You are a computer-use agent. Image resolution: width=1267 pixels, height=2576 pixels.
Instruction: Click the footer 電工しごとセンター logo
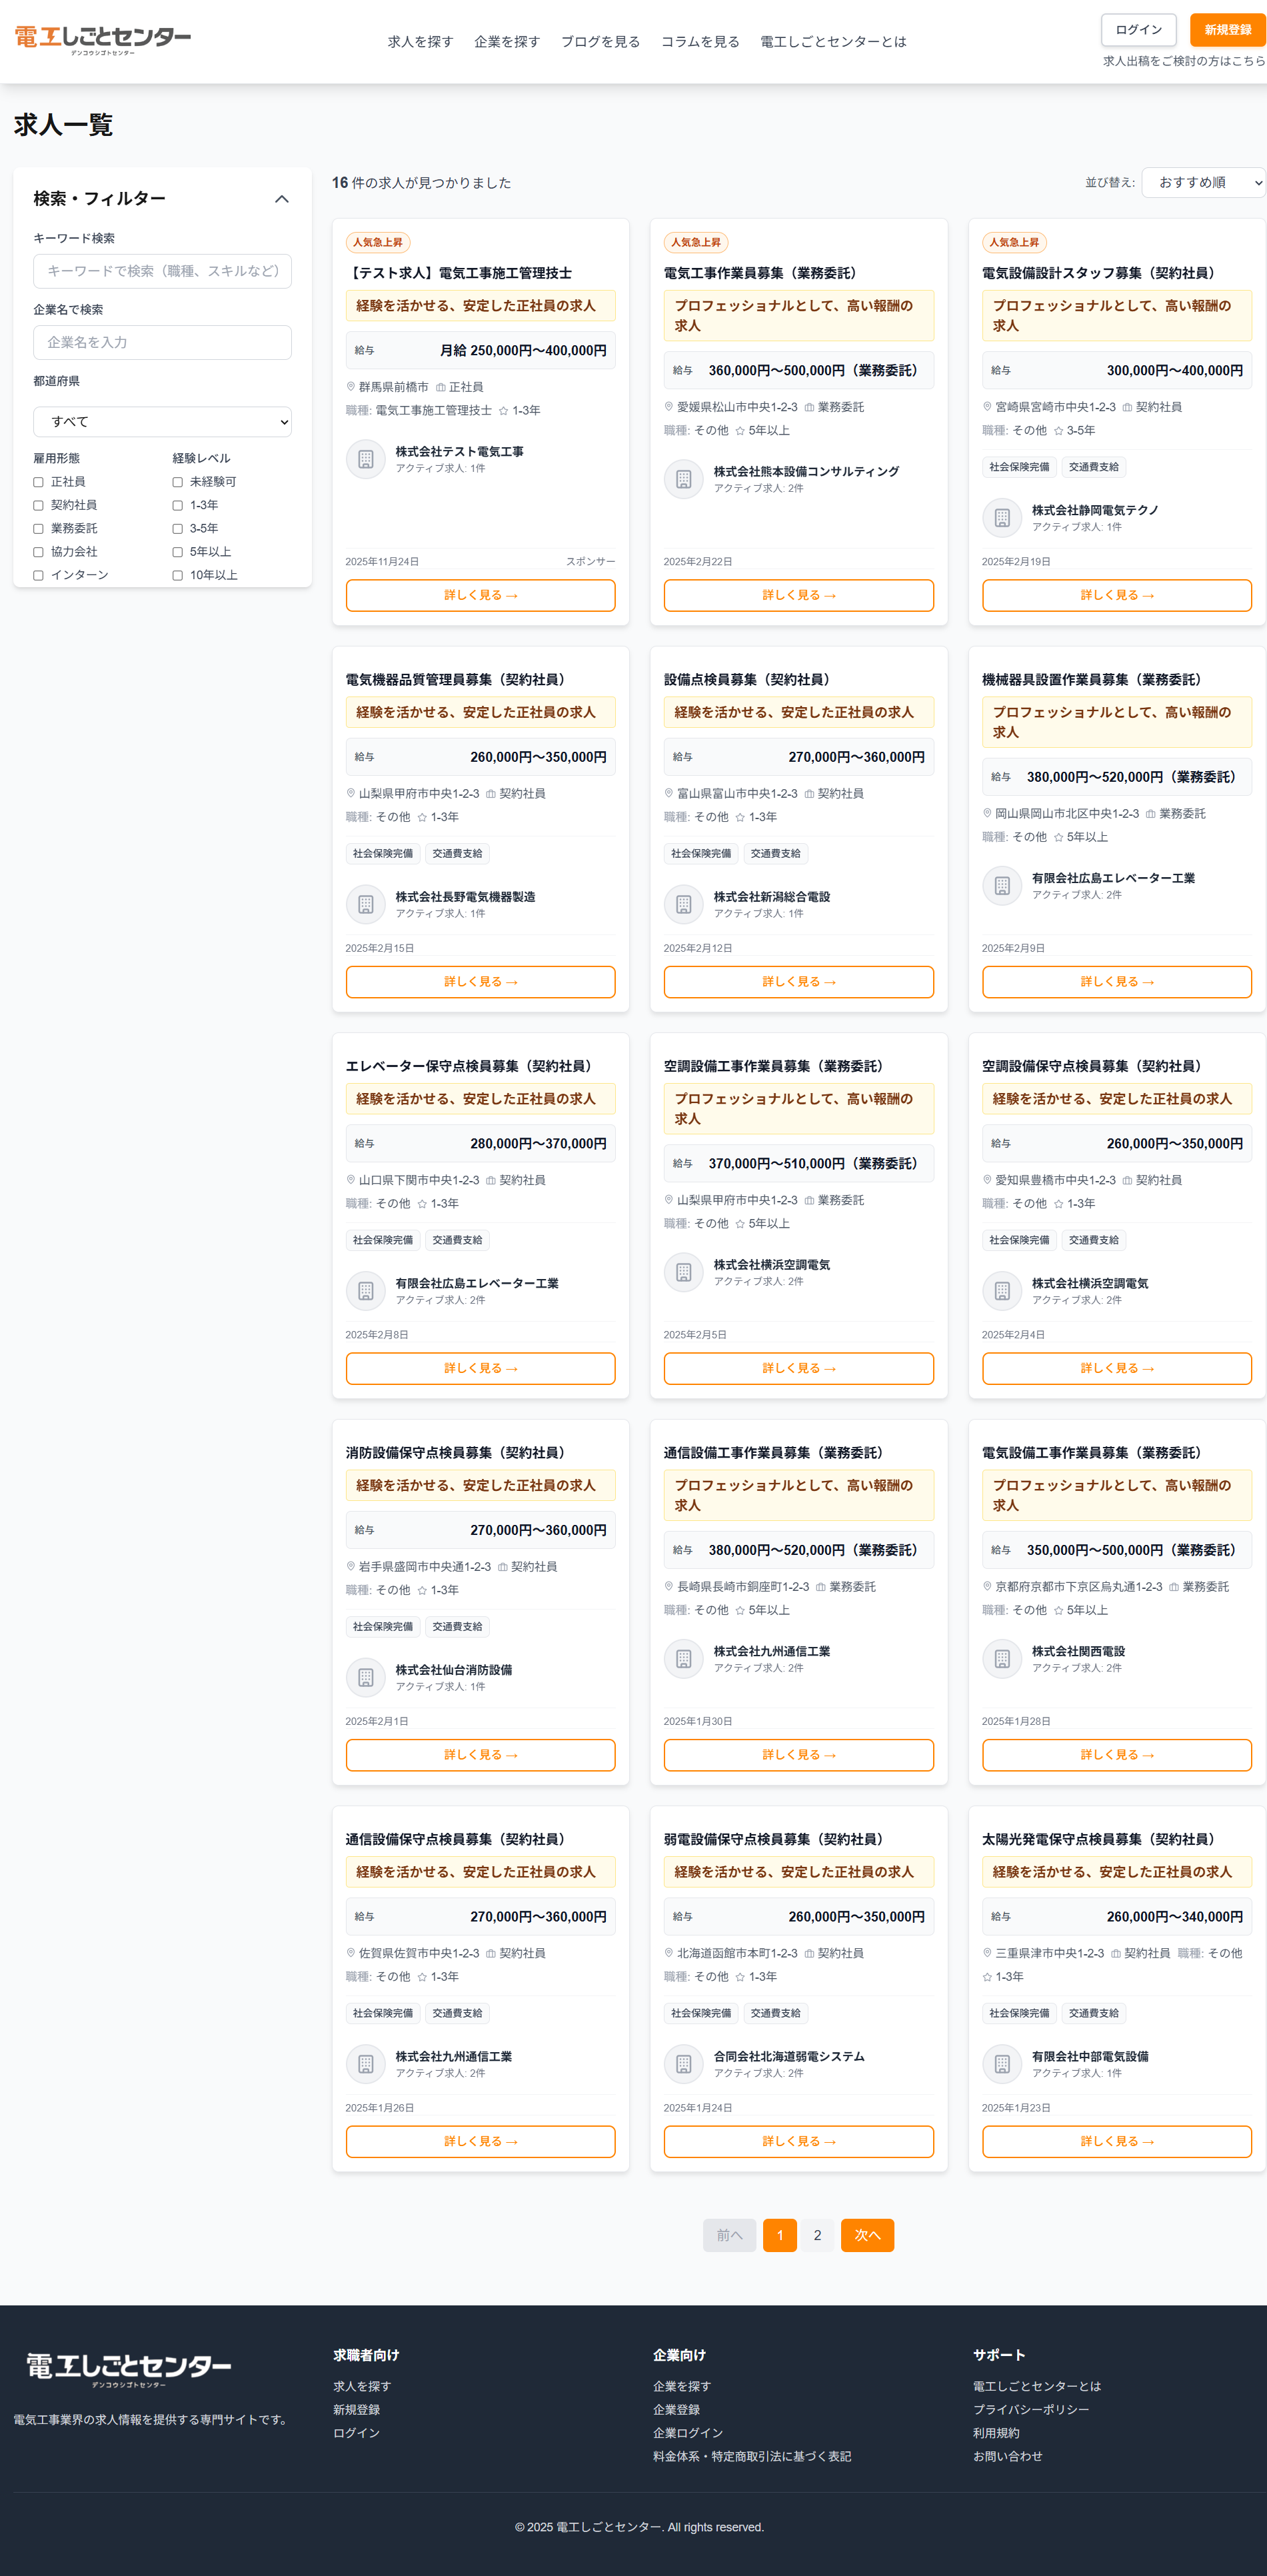[x=128, y=2368]
